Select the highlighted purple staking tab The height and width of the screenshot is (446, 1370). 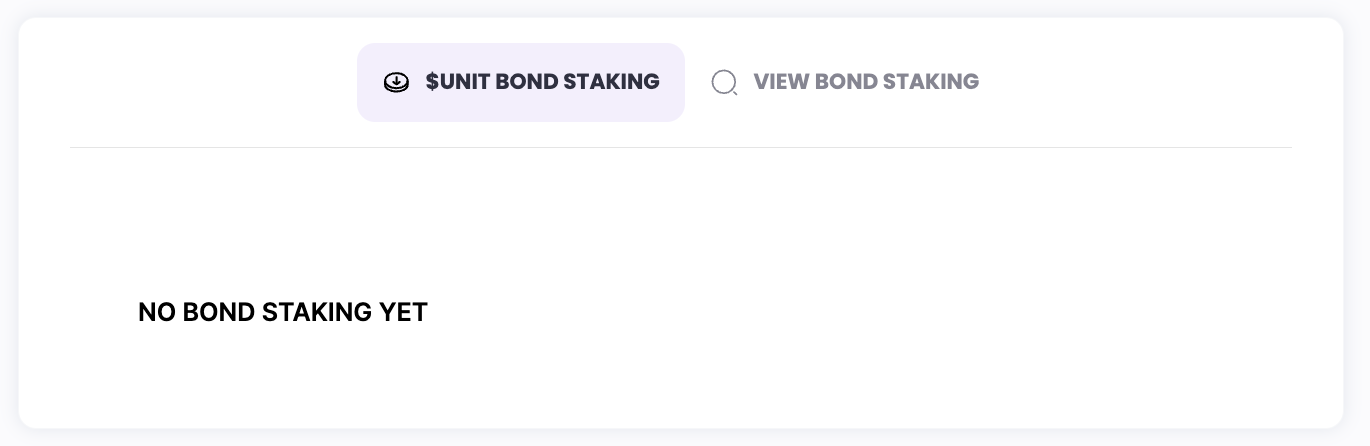520,82
